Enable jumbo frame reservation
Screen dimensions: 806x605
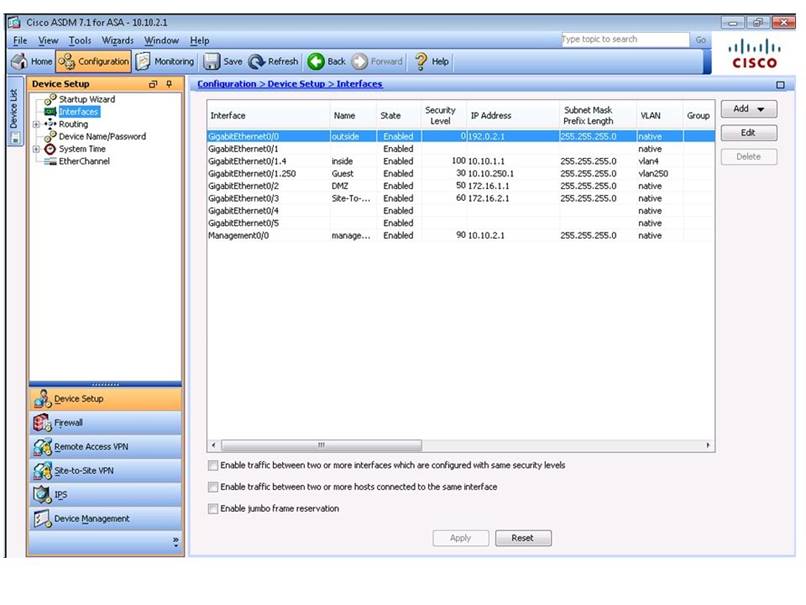(x=212, y=509)
